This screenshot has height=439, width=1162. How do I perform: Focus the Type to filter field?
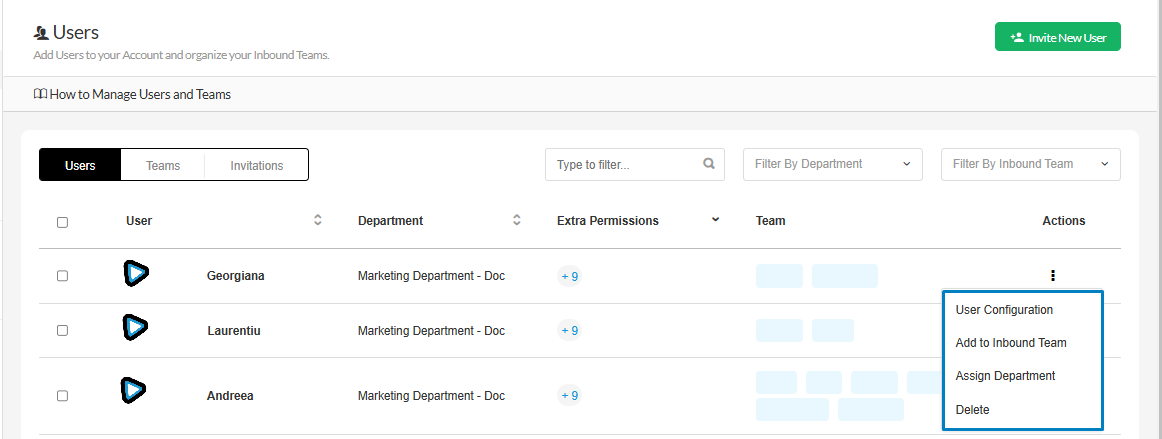pos(624,164)
